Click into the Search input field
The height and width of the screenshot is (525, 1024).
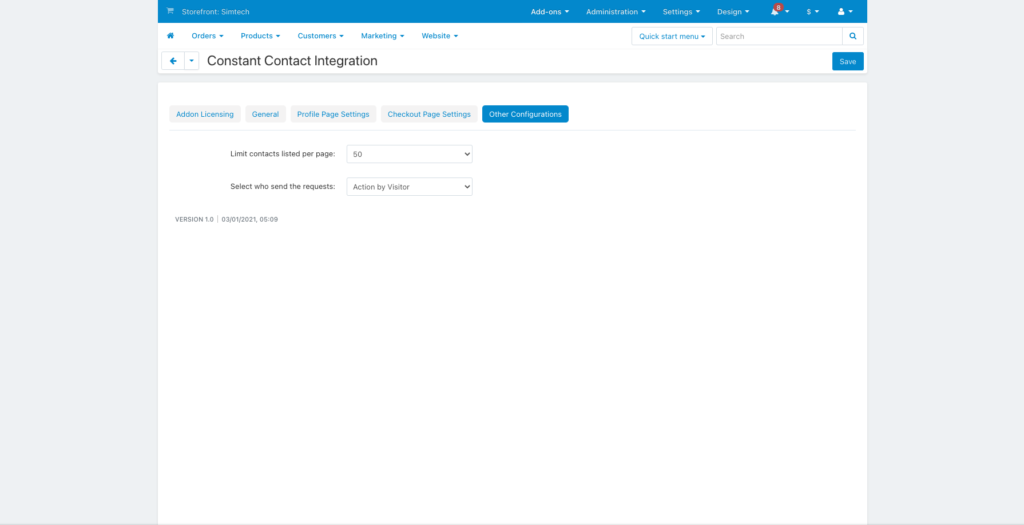point(778,36)
